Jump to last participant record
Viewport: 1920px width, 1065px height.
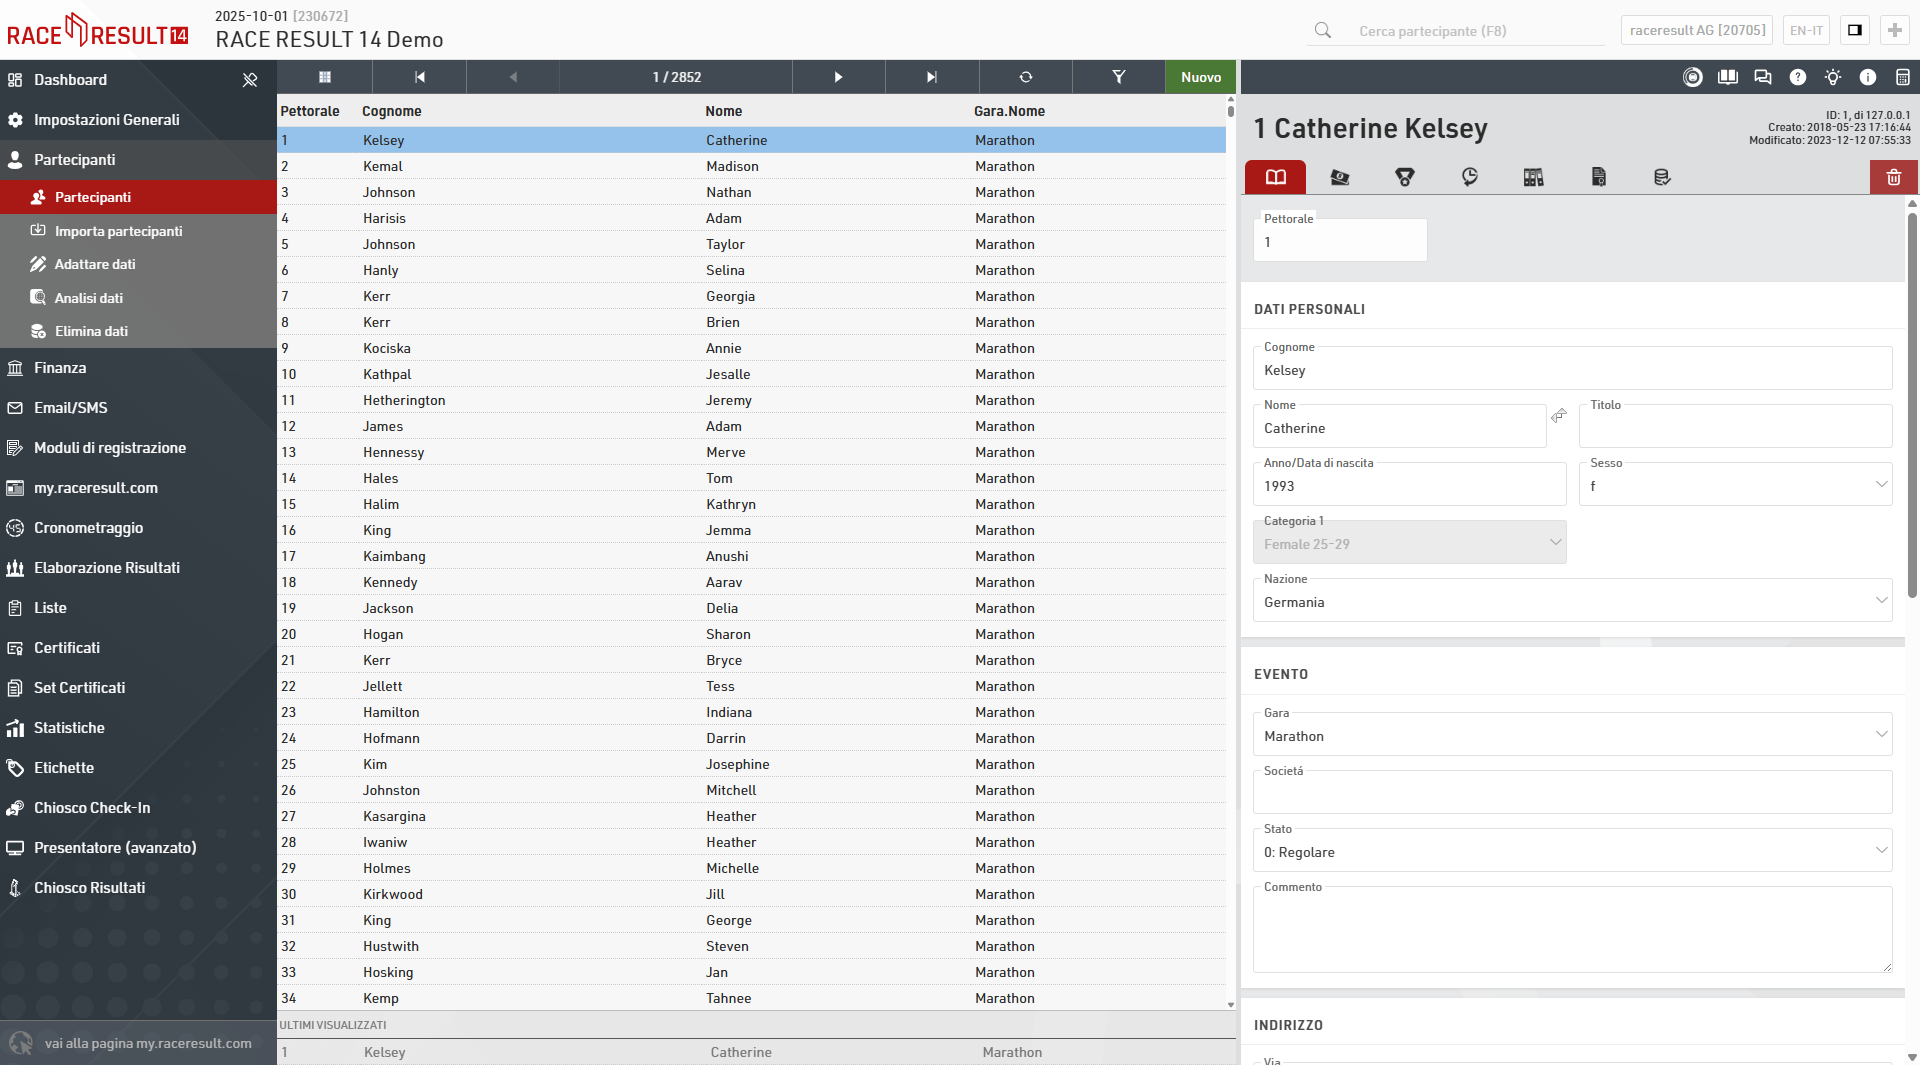coord(931,77)
